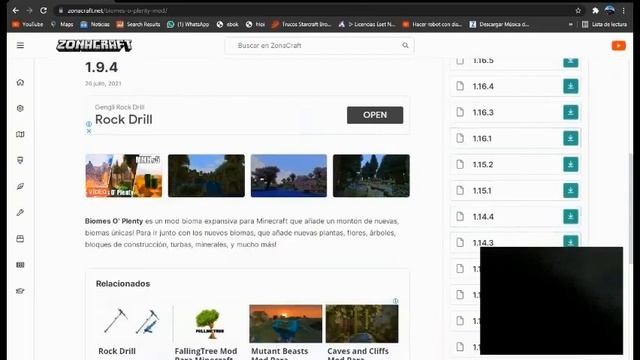Open the Descargar Música bookmark
This screenshot has height=360, width=640.
[x=499, y=24]
